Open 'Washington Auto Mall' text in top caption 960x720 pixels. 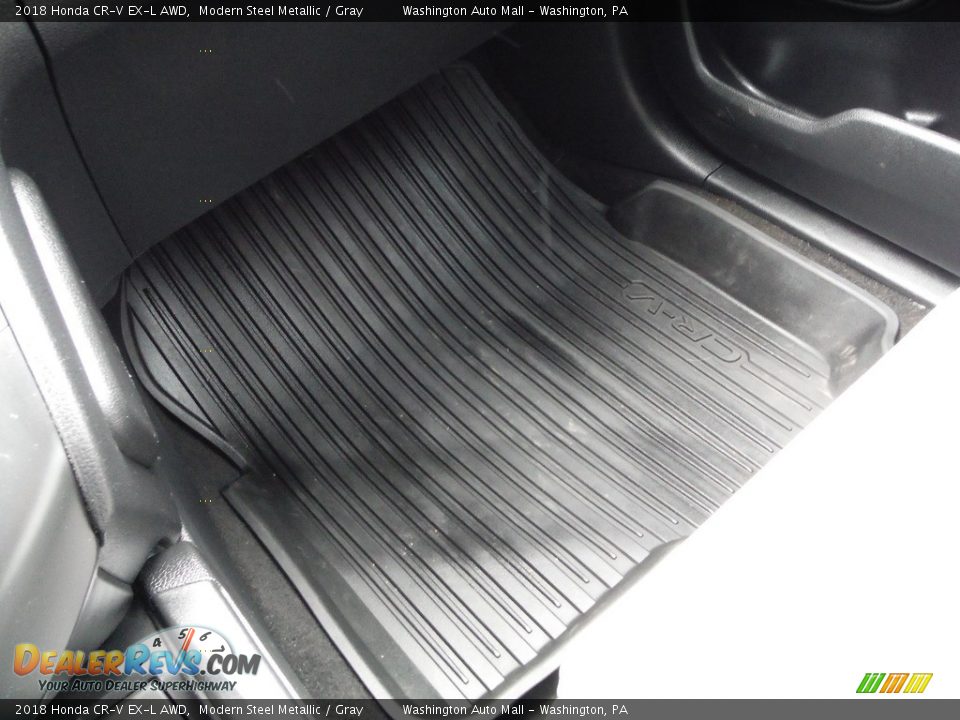463,11
